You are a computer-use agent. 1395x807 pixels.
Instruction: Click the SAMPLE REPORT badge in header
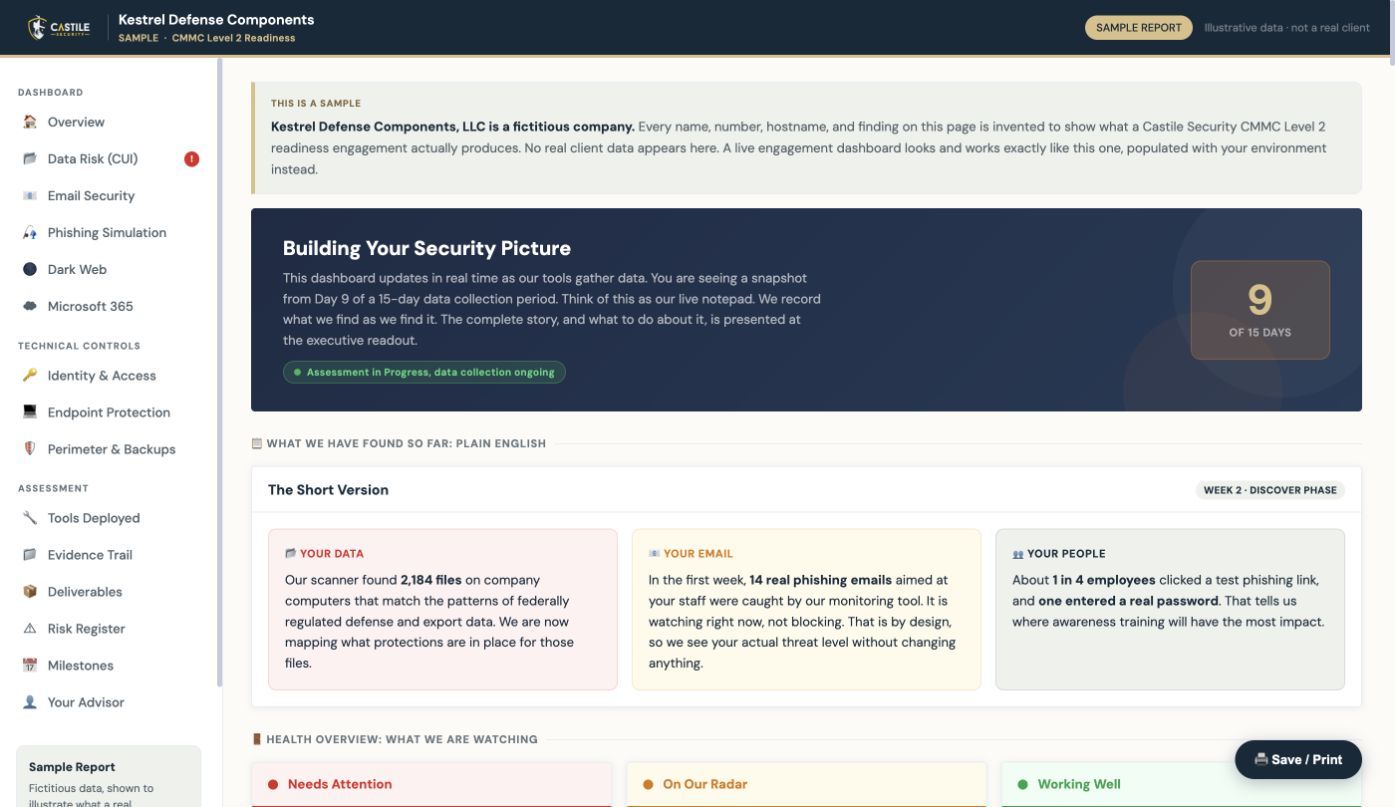point(1139,28)
